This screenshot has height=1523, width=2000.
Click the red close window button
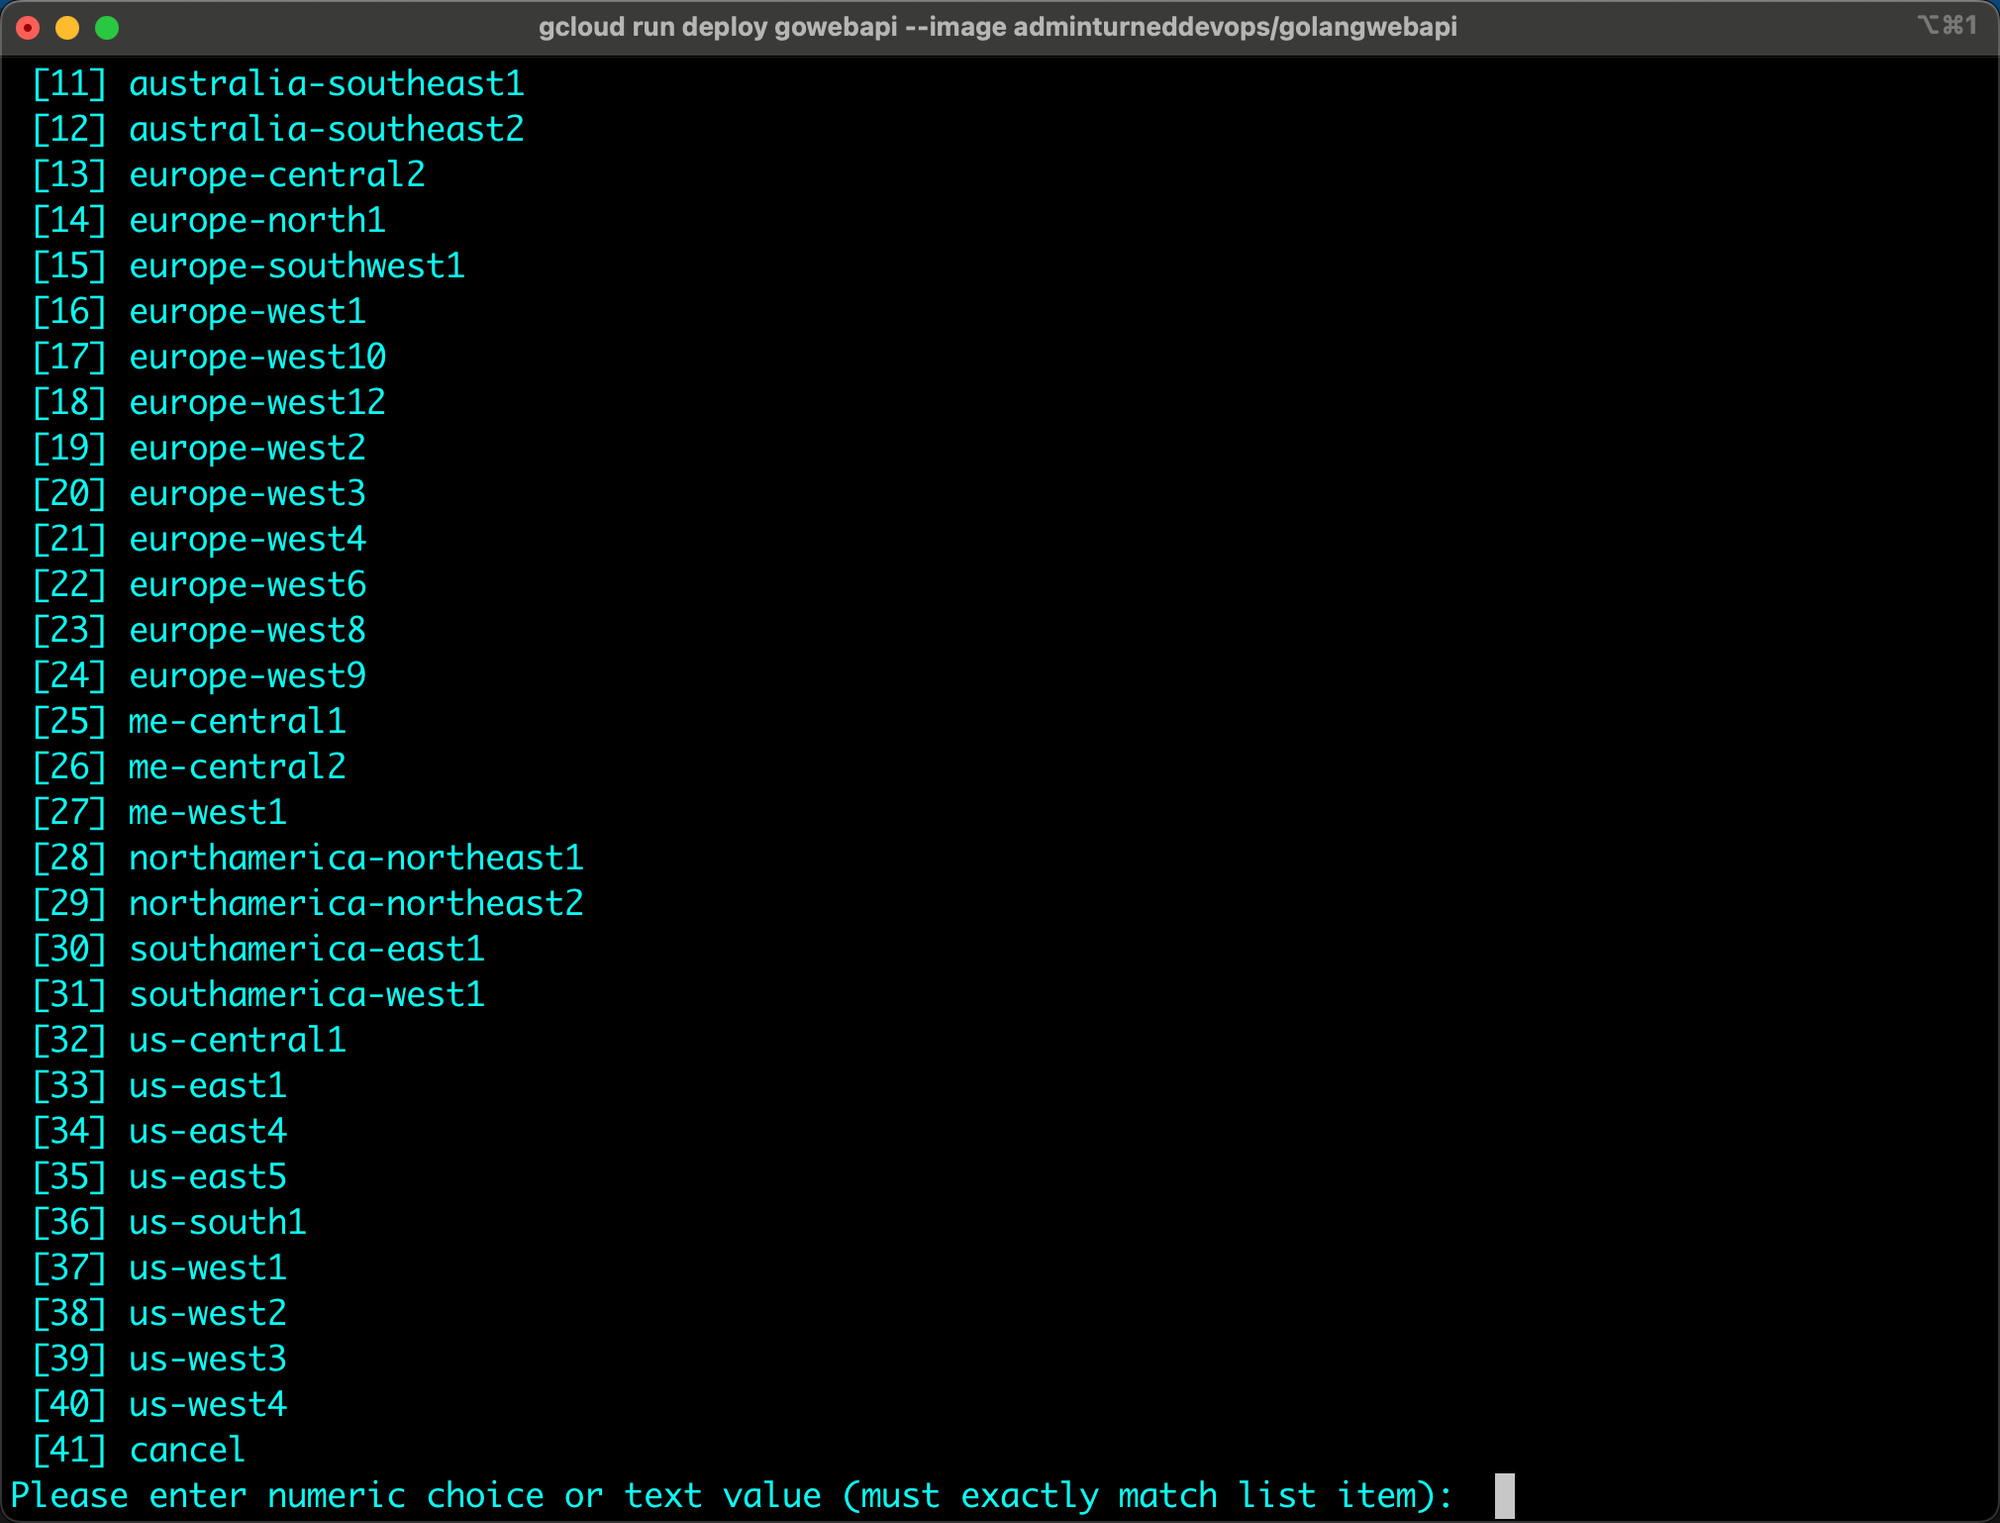pos(28,27)
